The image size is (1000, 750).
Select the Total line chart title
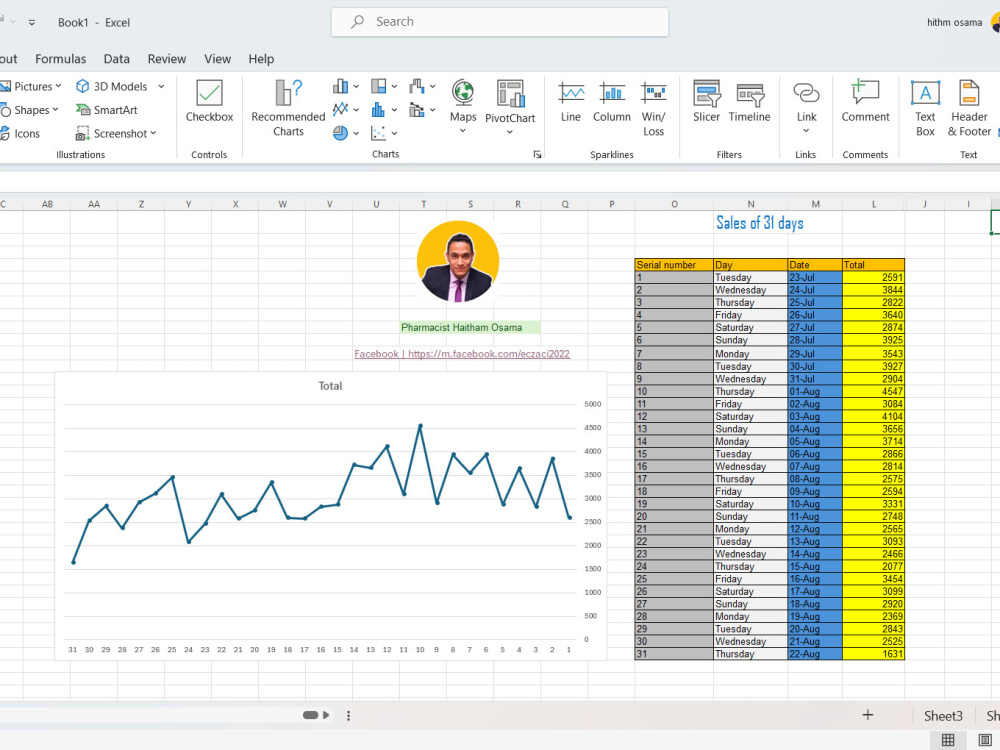(x=330, y=386)
